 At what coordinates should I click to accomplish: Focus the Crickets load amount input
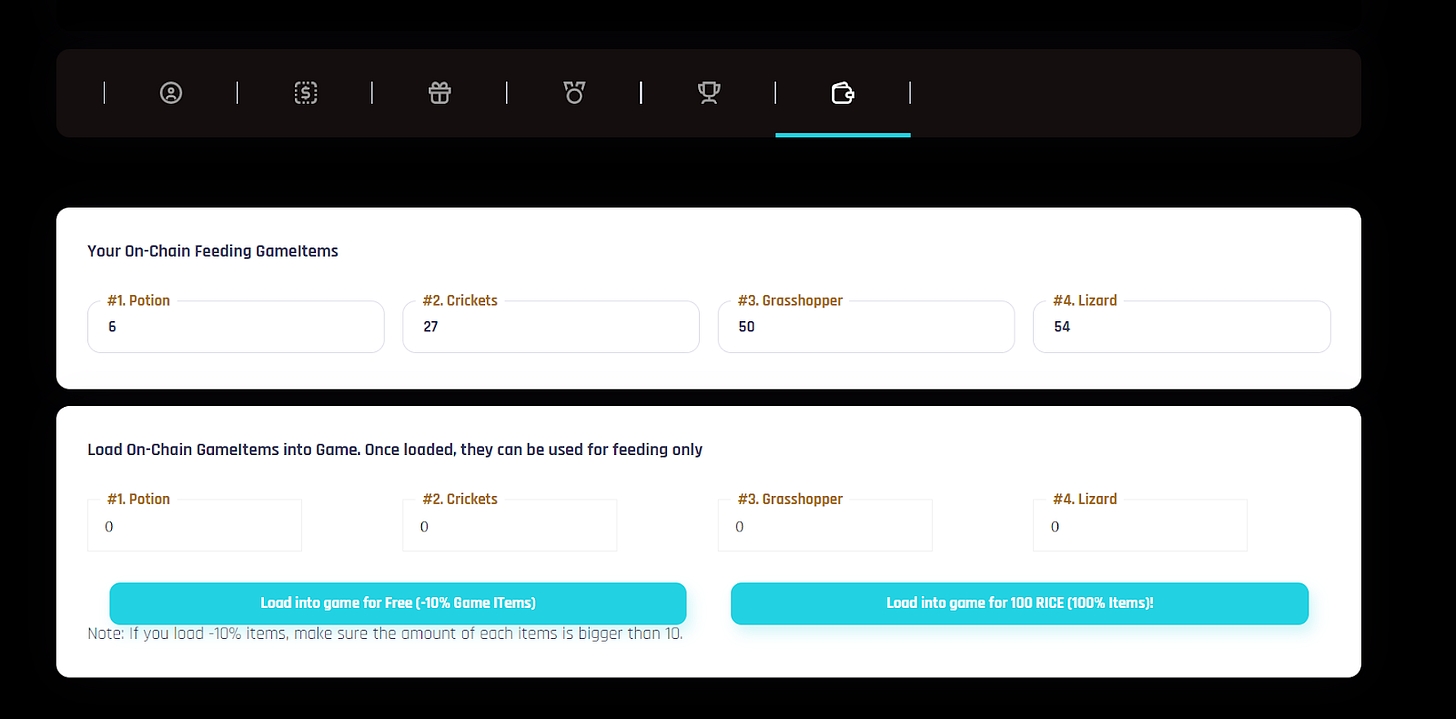pyautogui.click(x=509, y=526)
